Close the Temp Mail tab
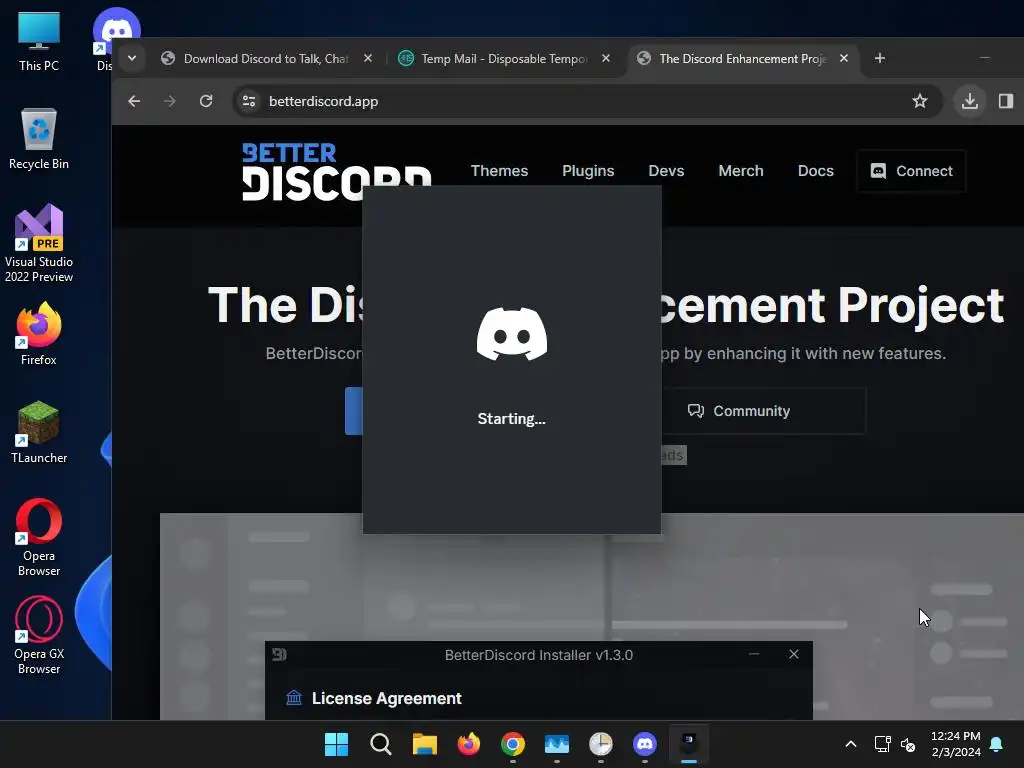Image resolution: width=1024 pixels, height=768 pixels. [x=605, y=58]
